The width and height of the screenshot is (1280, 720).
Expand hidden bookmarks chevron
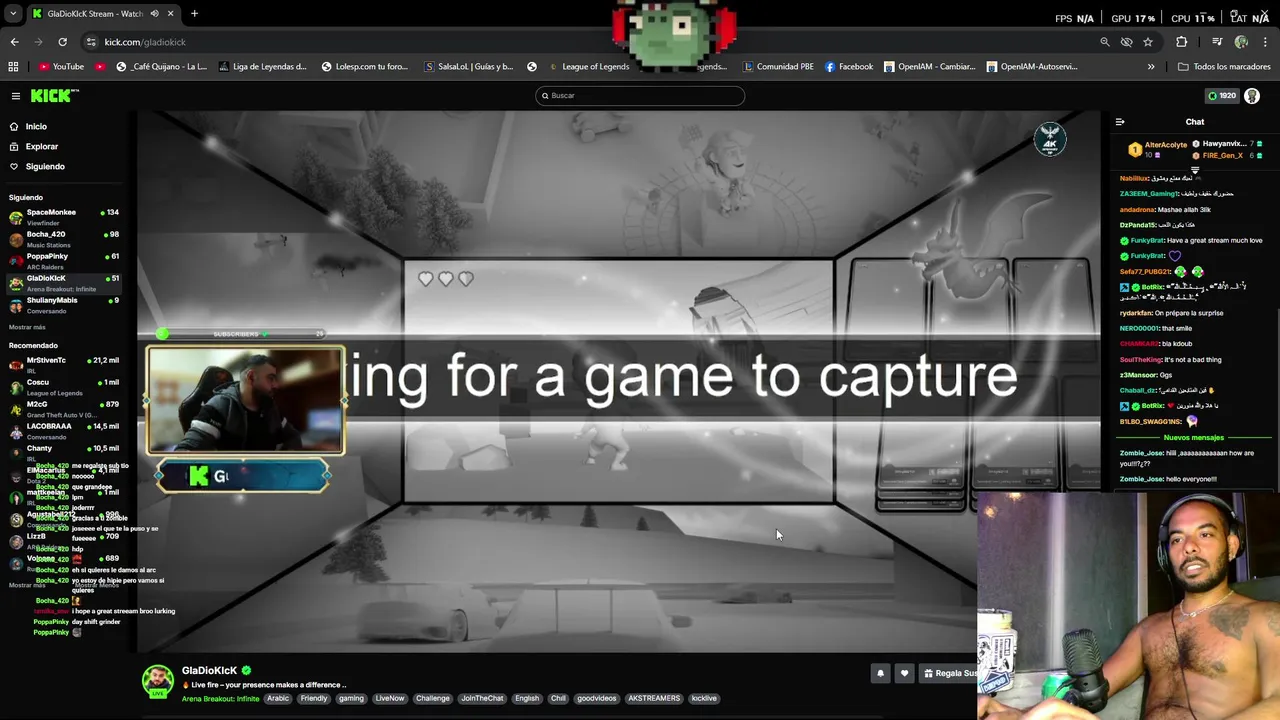pos(1151,67)
